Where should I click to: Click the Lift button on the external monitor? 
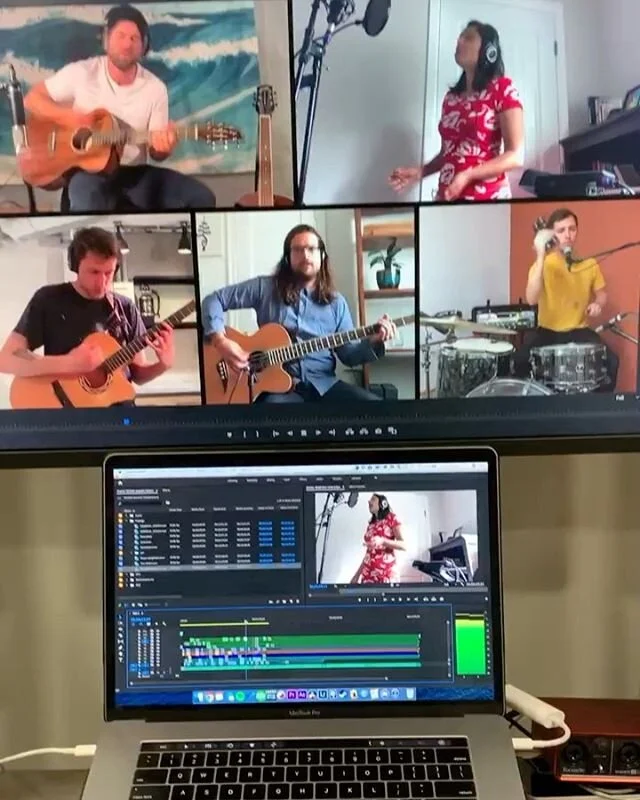tap(350, 432)
